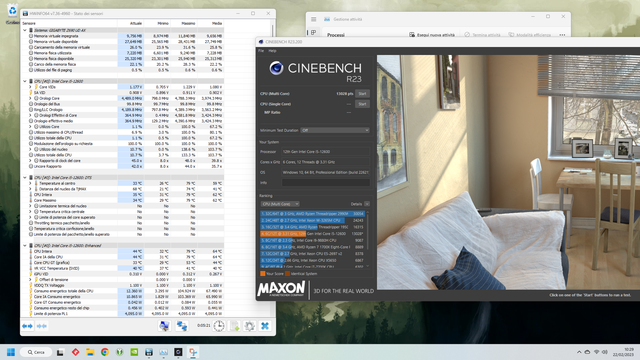Select Core i9-9880H ranking row
This screenshot has width=640, height=360.
[x=312, y=240]
